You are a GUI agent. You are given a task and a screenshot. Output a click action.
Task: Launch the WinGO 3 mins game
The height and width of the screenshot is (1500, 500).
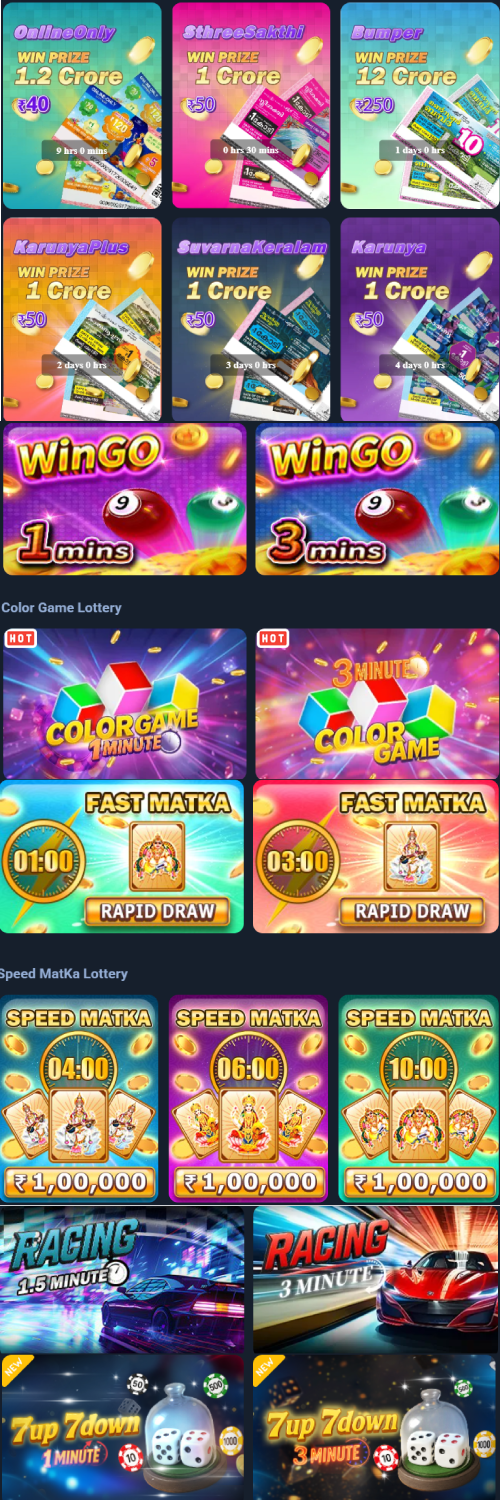tap(377, 500)
